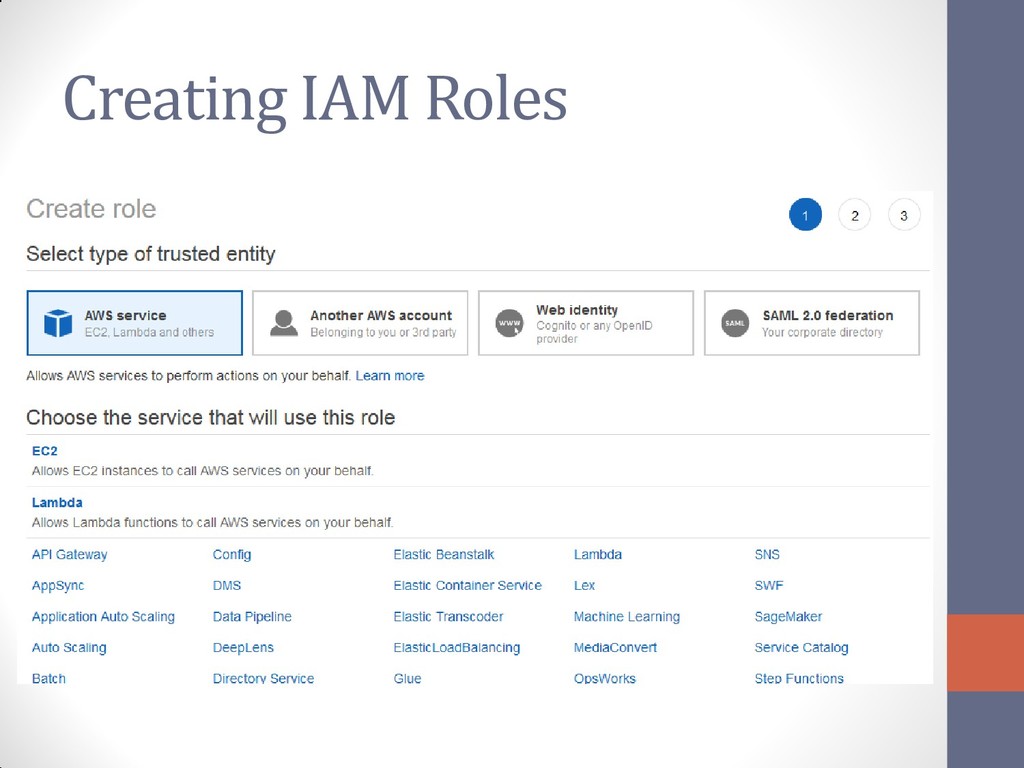Pick SageMaker from the services
The height and width of the screenshot is (768, 1024).
(x=788, y=616)
